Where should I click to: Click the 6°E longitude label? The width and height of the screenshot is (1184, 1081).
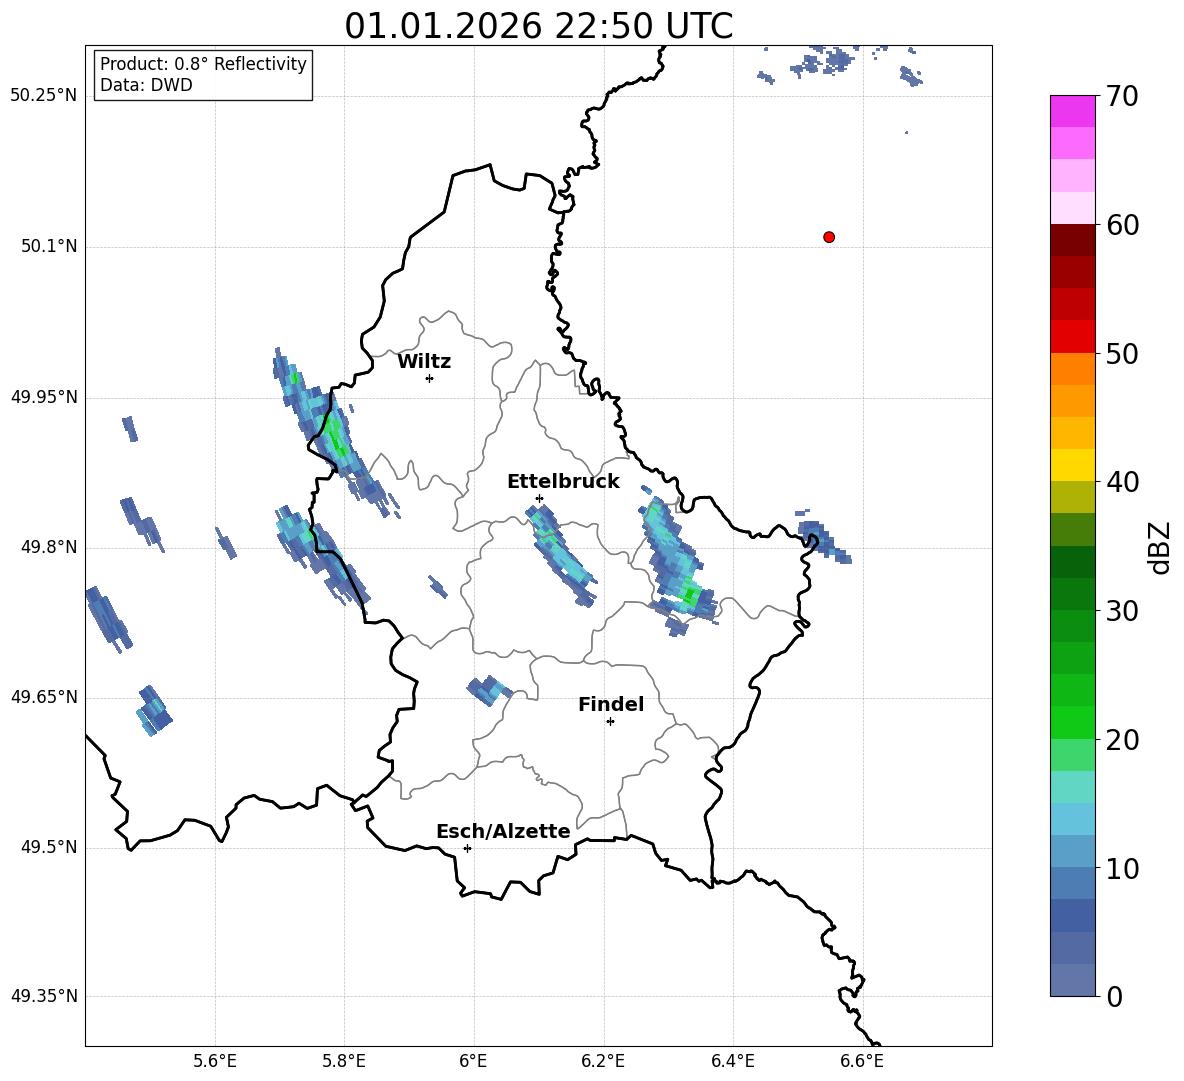pos(473,1061)
